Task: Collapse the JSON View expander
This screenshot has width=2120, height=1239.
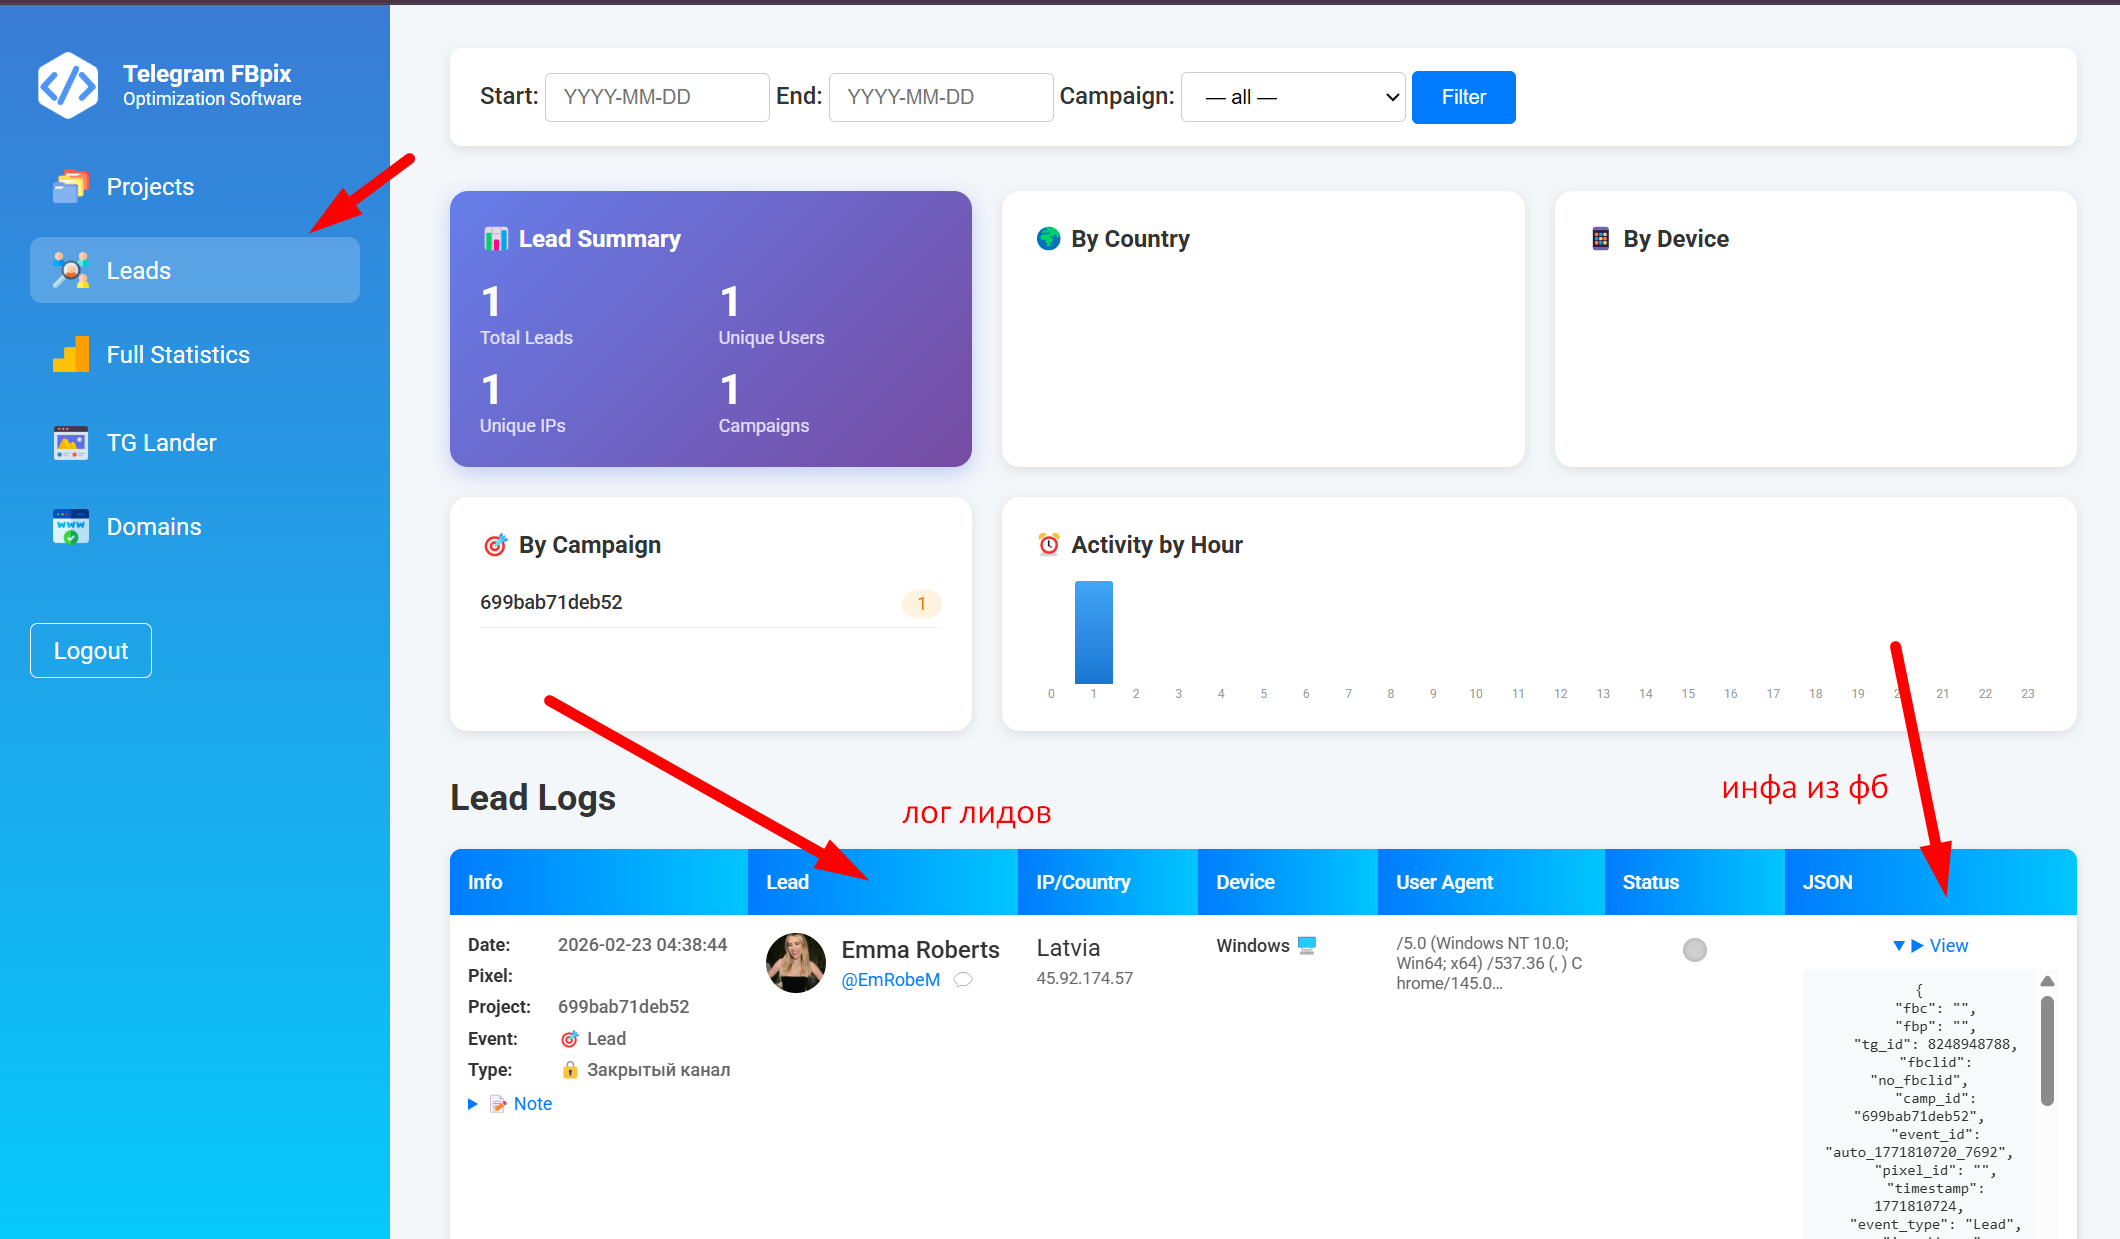Action: [x=1930, y=946]
